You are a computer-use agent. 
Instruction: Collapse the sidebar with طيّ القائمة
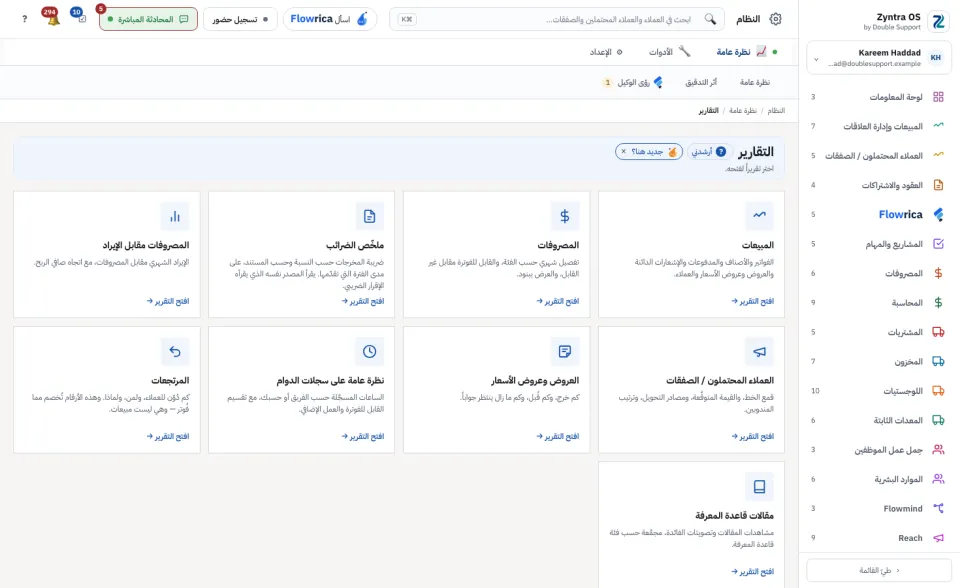click(x=879, y=570)
